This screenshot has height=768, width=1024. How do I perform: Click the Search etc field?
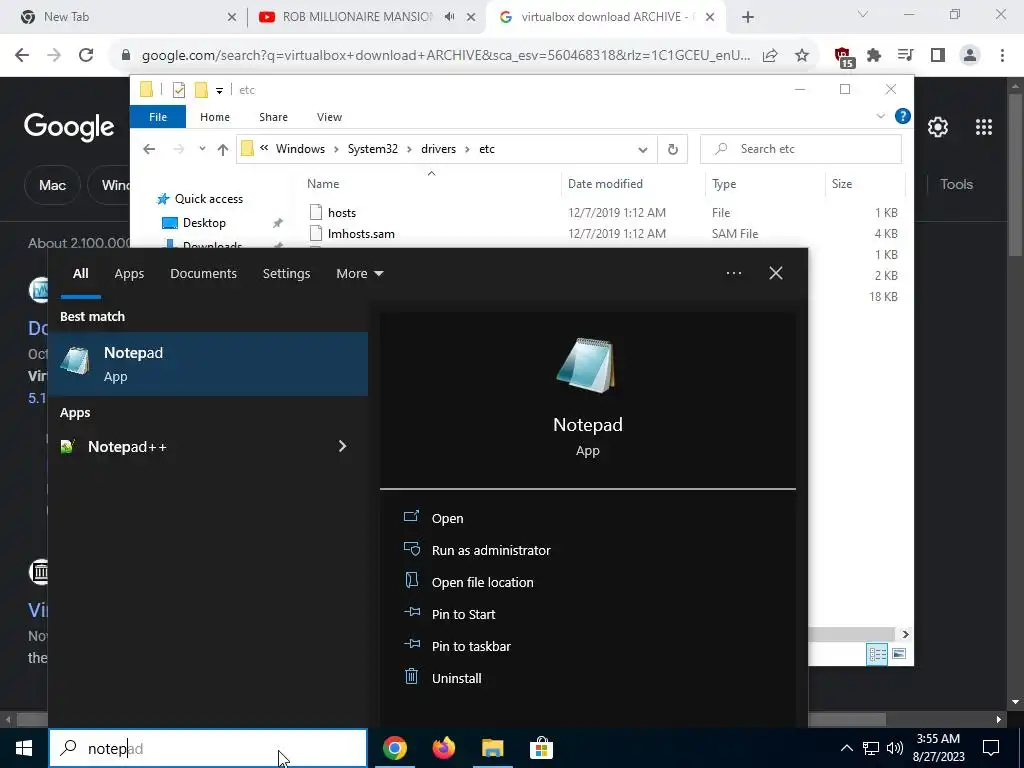click(801, 149)
